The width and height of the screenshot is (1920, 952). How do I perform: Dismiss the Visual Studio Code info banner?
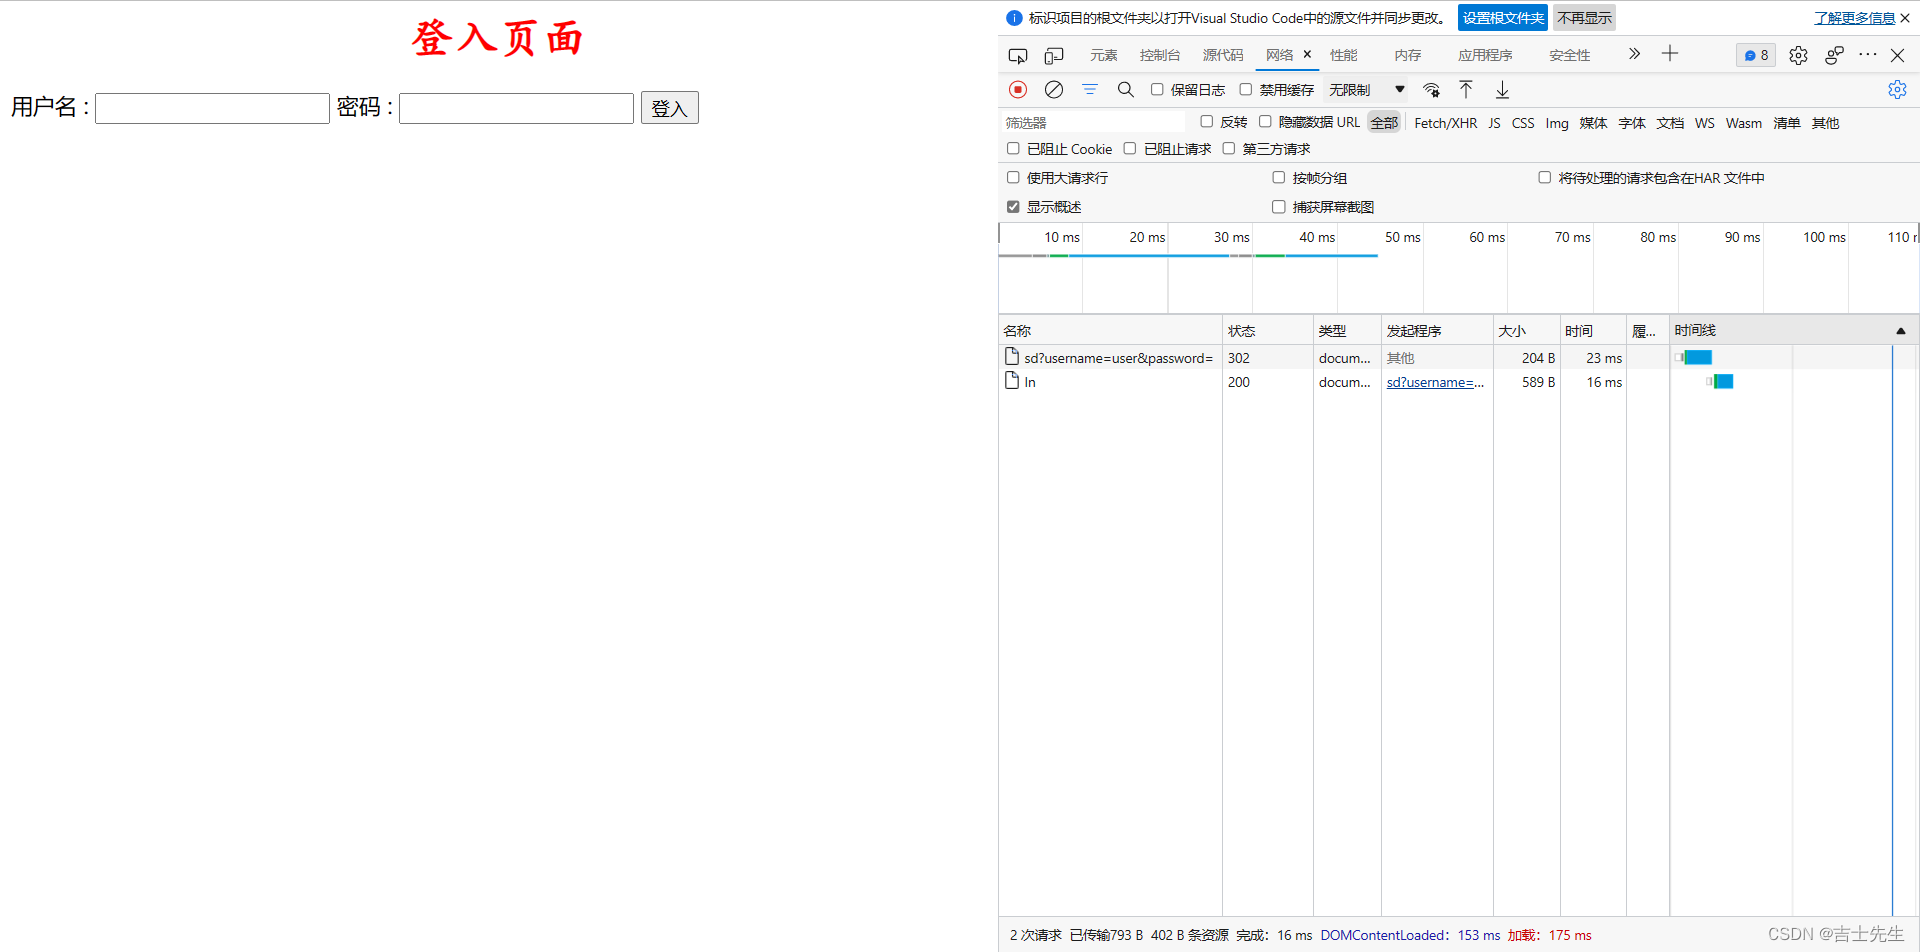click(x=1905, y=18)
